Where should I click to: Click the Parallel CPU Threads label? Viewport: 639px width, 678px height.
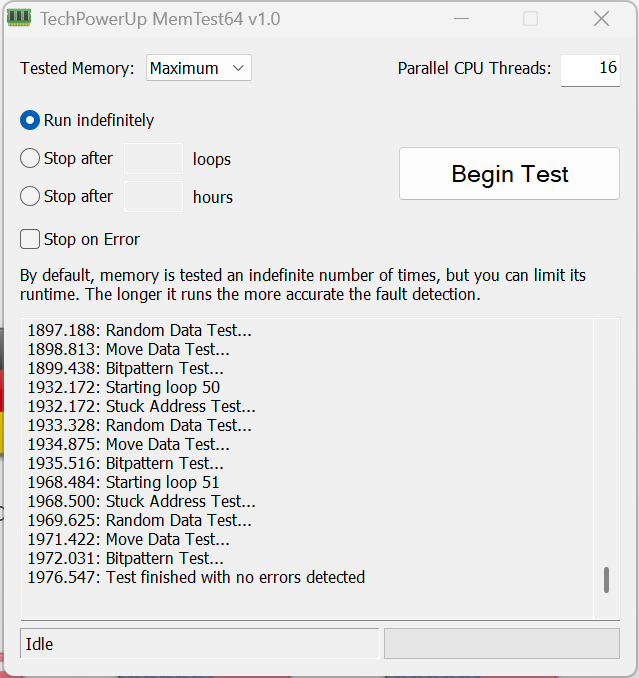474,69
